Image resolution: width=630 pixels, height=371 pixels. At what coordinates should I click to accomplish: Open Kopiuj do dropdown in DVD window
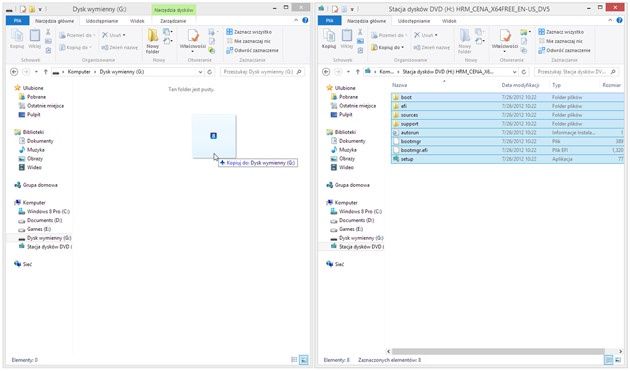coord(387,47)
